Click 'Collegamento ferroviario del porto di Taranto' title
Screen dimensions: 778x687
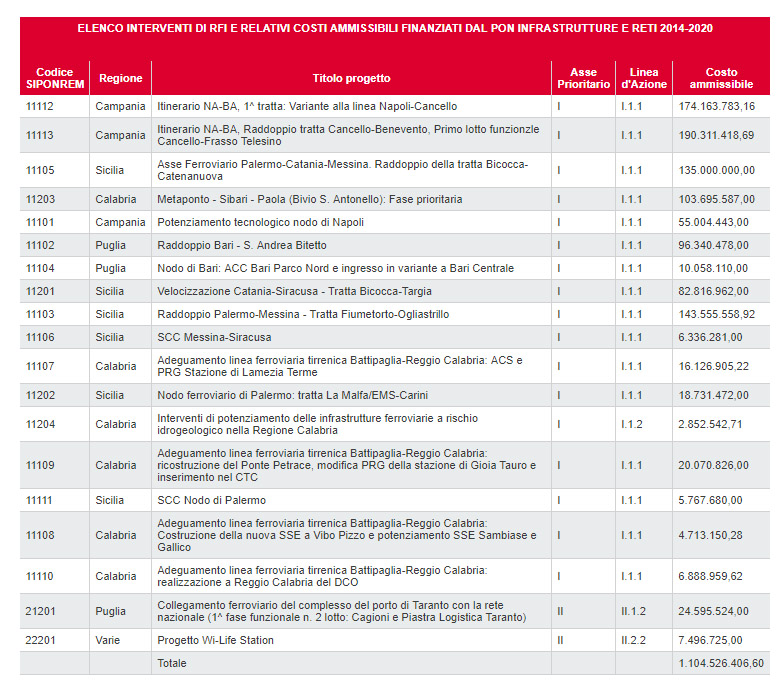pyautogui.click(x=342, y=611)
